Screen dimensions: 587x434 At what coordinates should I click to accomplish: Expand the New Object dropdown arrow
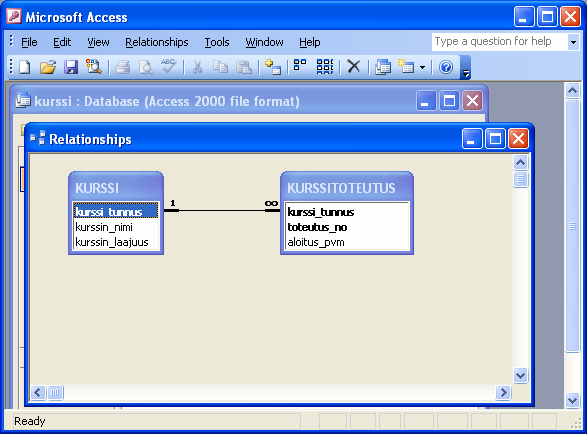click(x=422, y=68)
